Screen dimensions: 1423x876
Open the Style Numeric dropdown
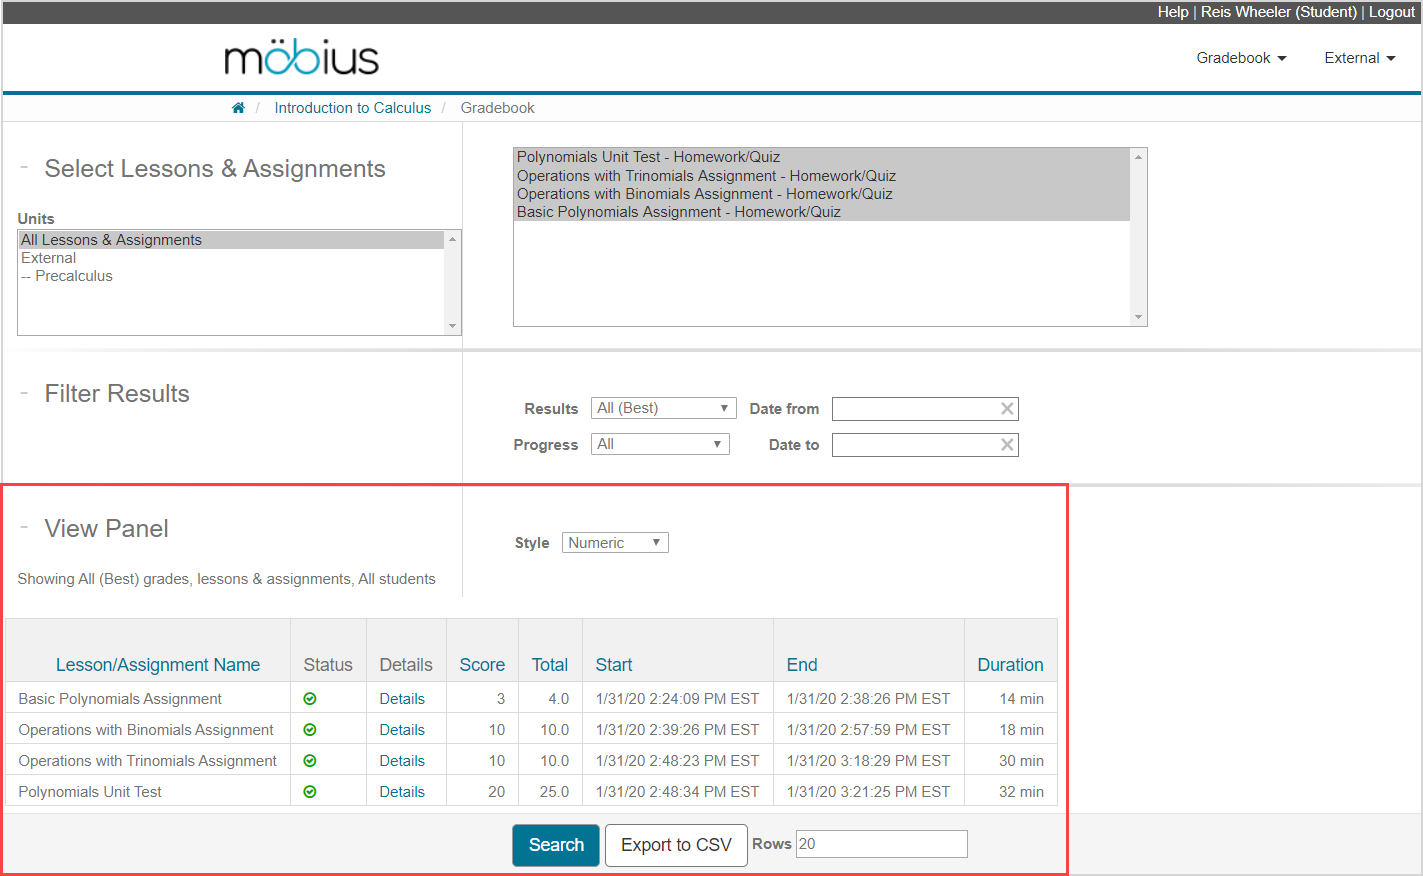[615, 543]
